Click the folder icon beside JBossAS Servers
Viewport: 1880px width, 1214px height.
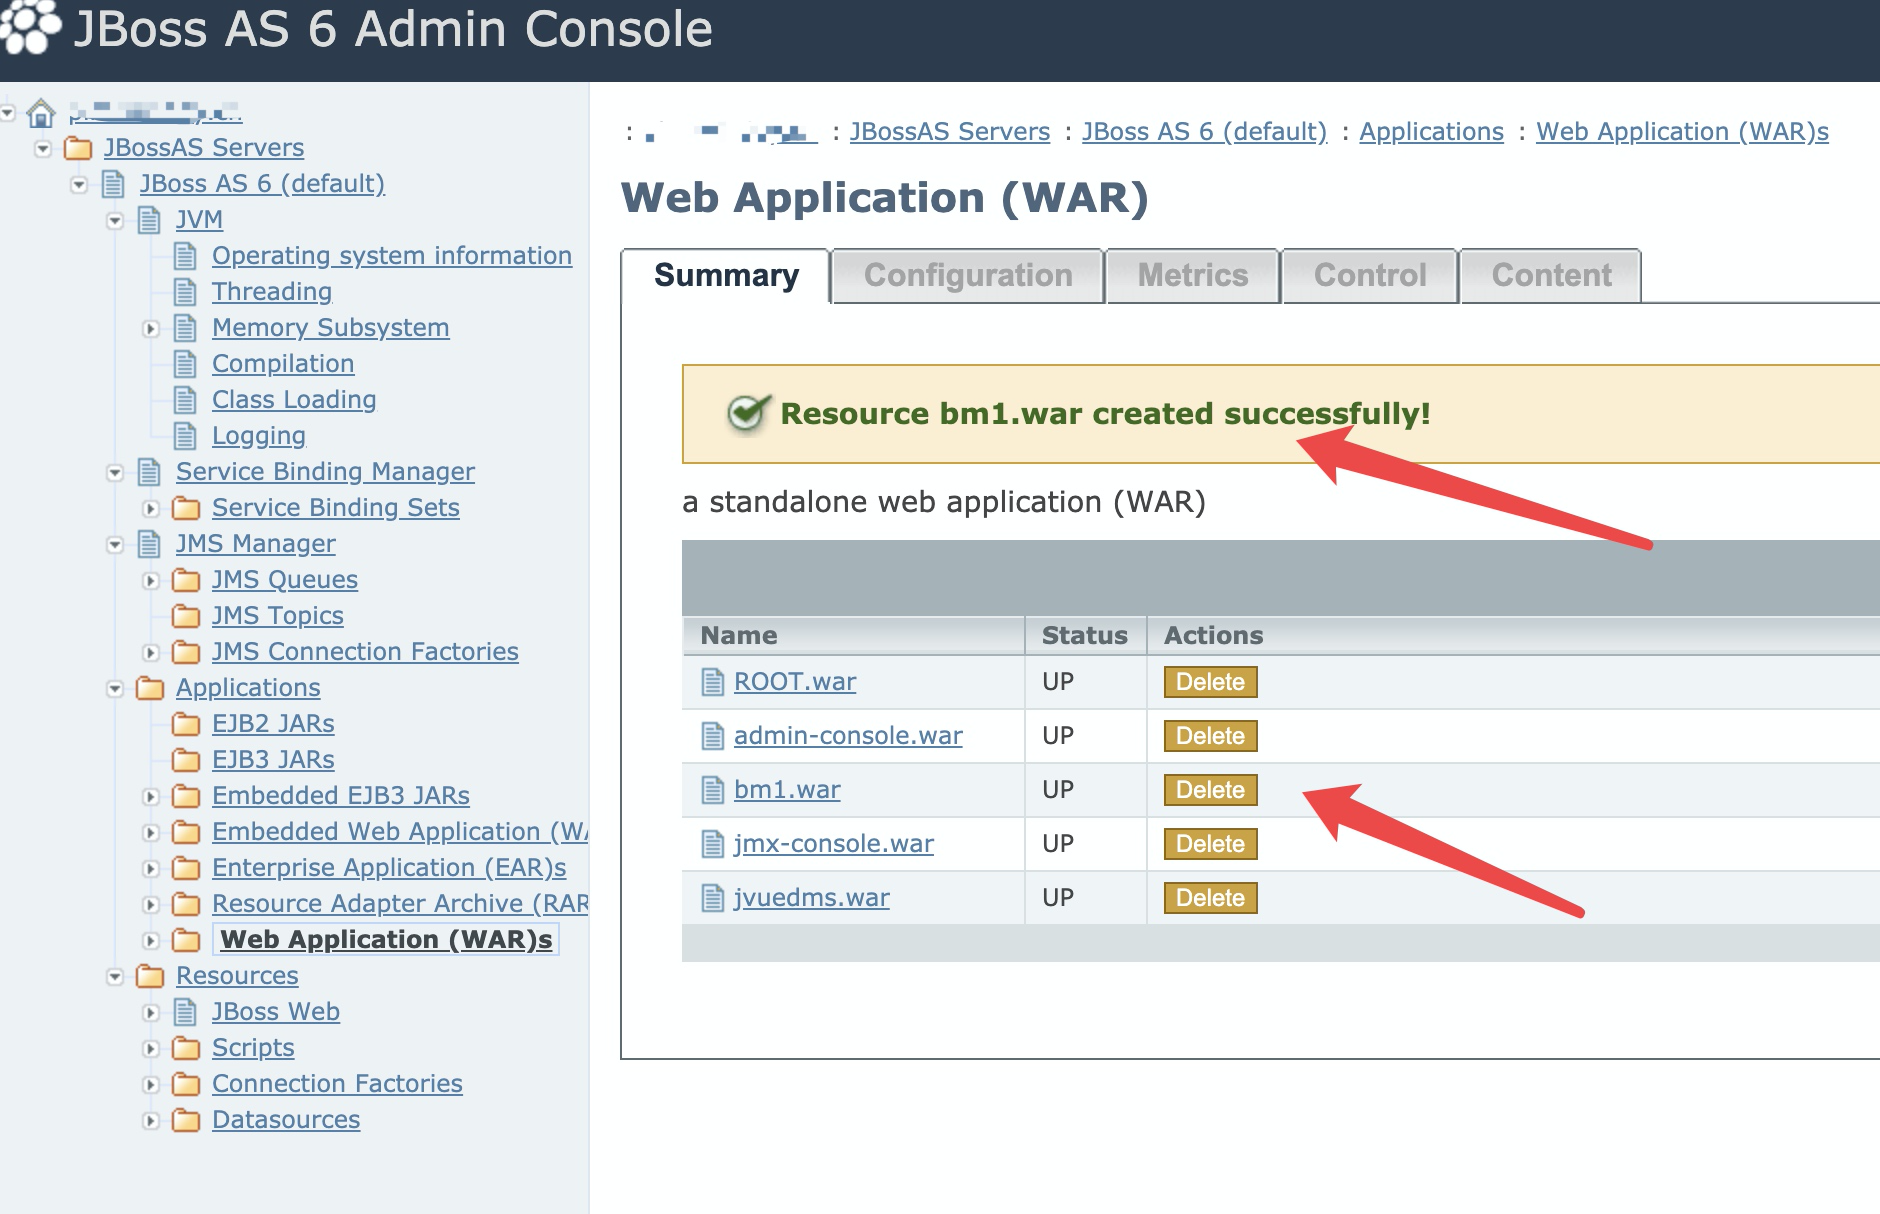[78, 149]
